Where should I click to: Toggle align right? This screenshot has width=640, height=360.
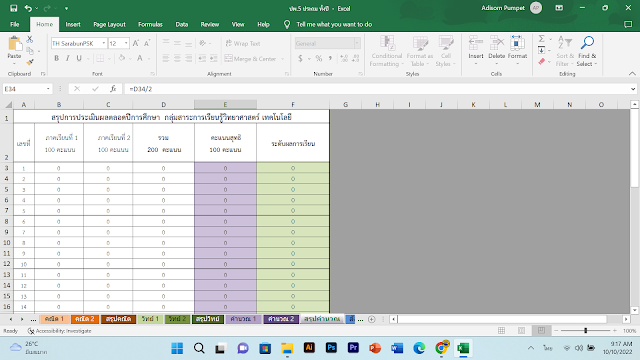click(189, 59)
